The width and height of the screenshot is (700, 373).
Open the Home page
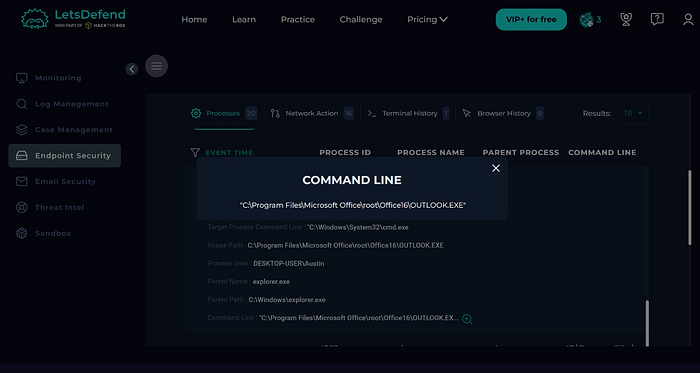coord(194,20)
